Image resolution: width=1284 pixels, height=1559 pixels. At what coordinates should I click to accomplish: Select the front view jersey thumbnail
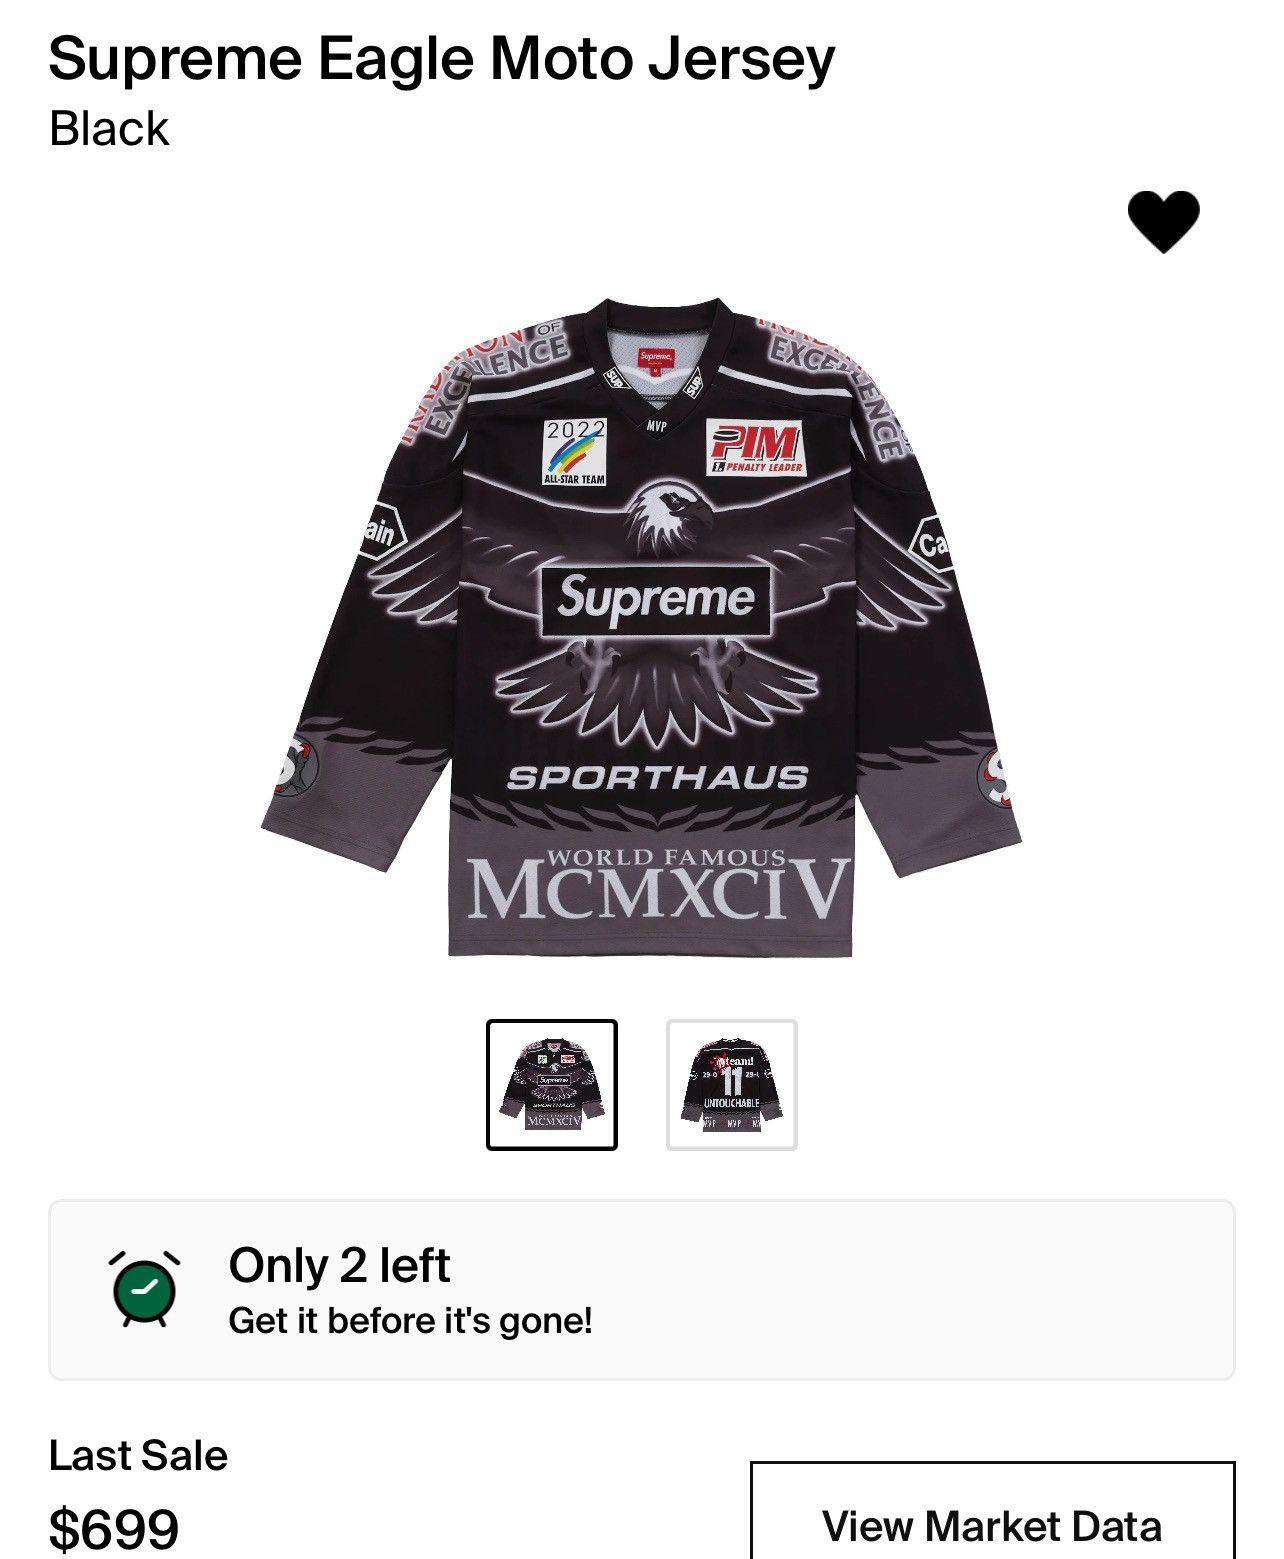[x=552, y=1085]
